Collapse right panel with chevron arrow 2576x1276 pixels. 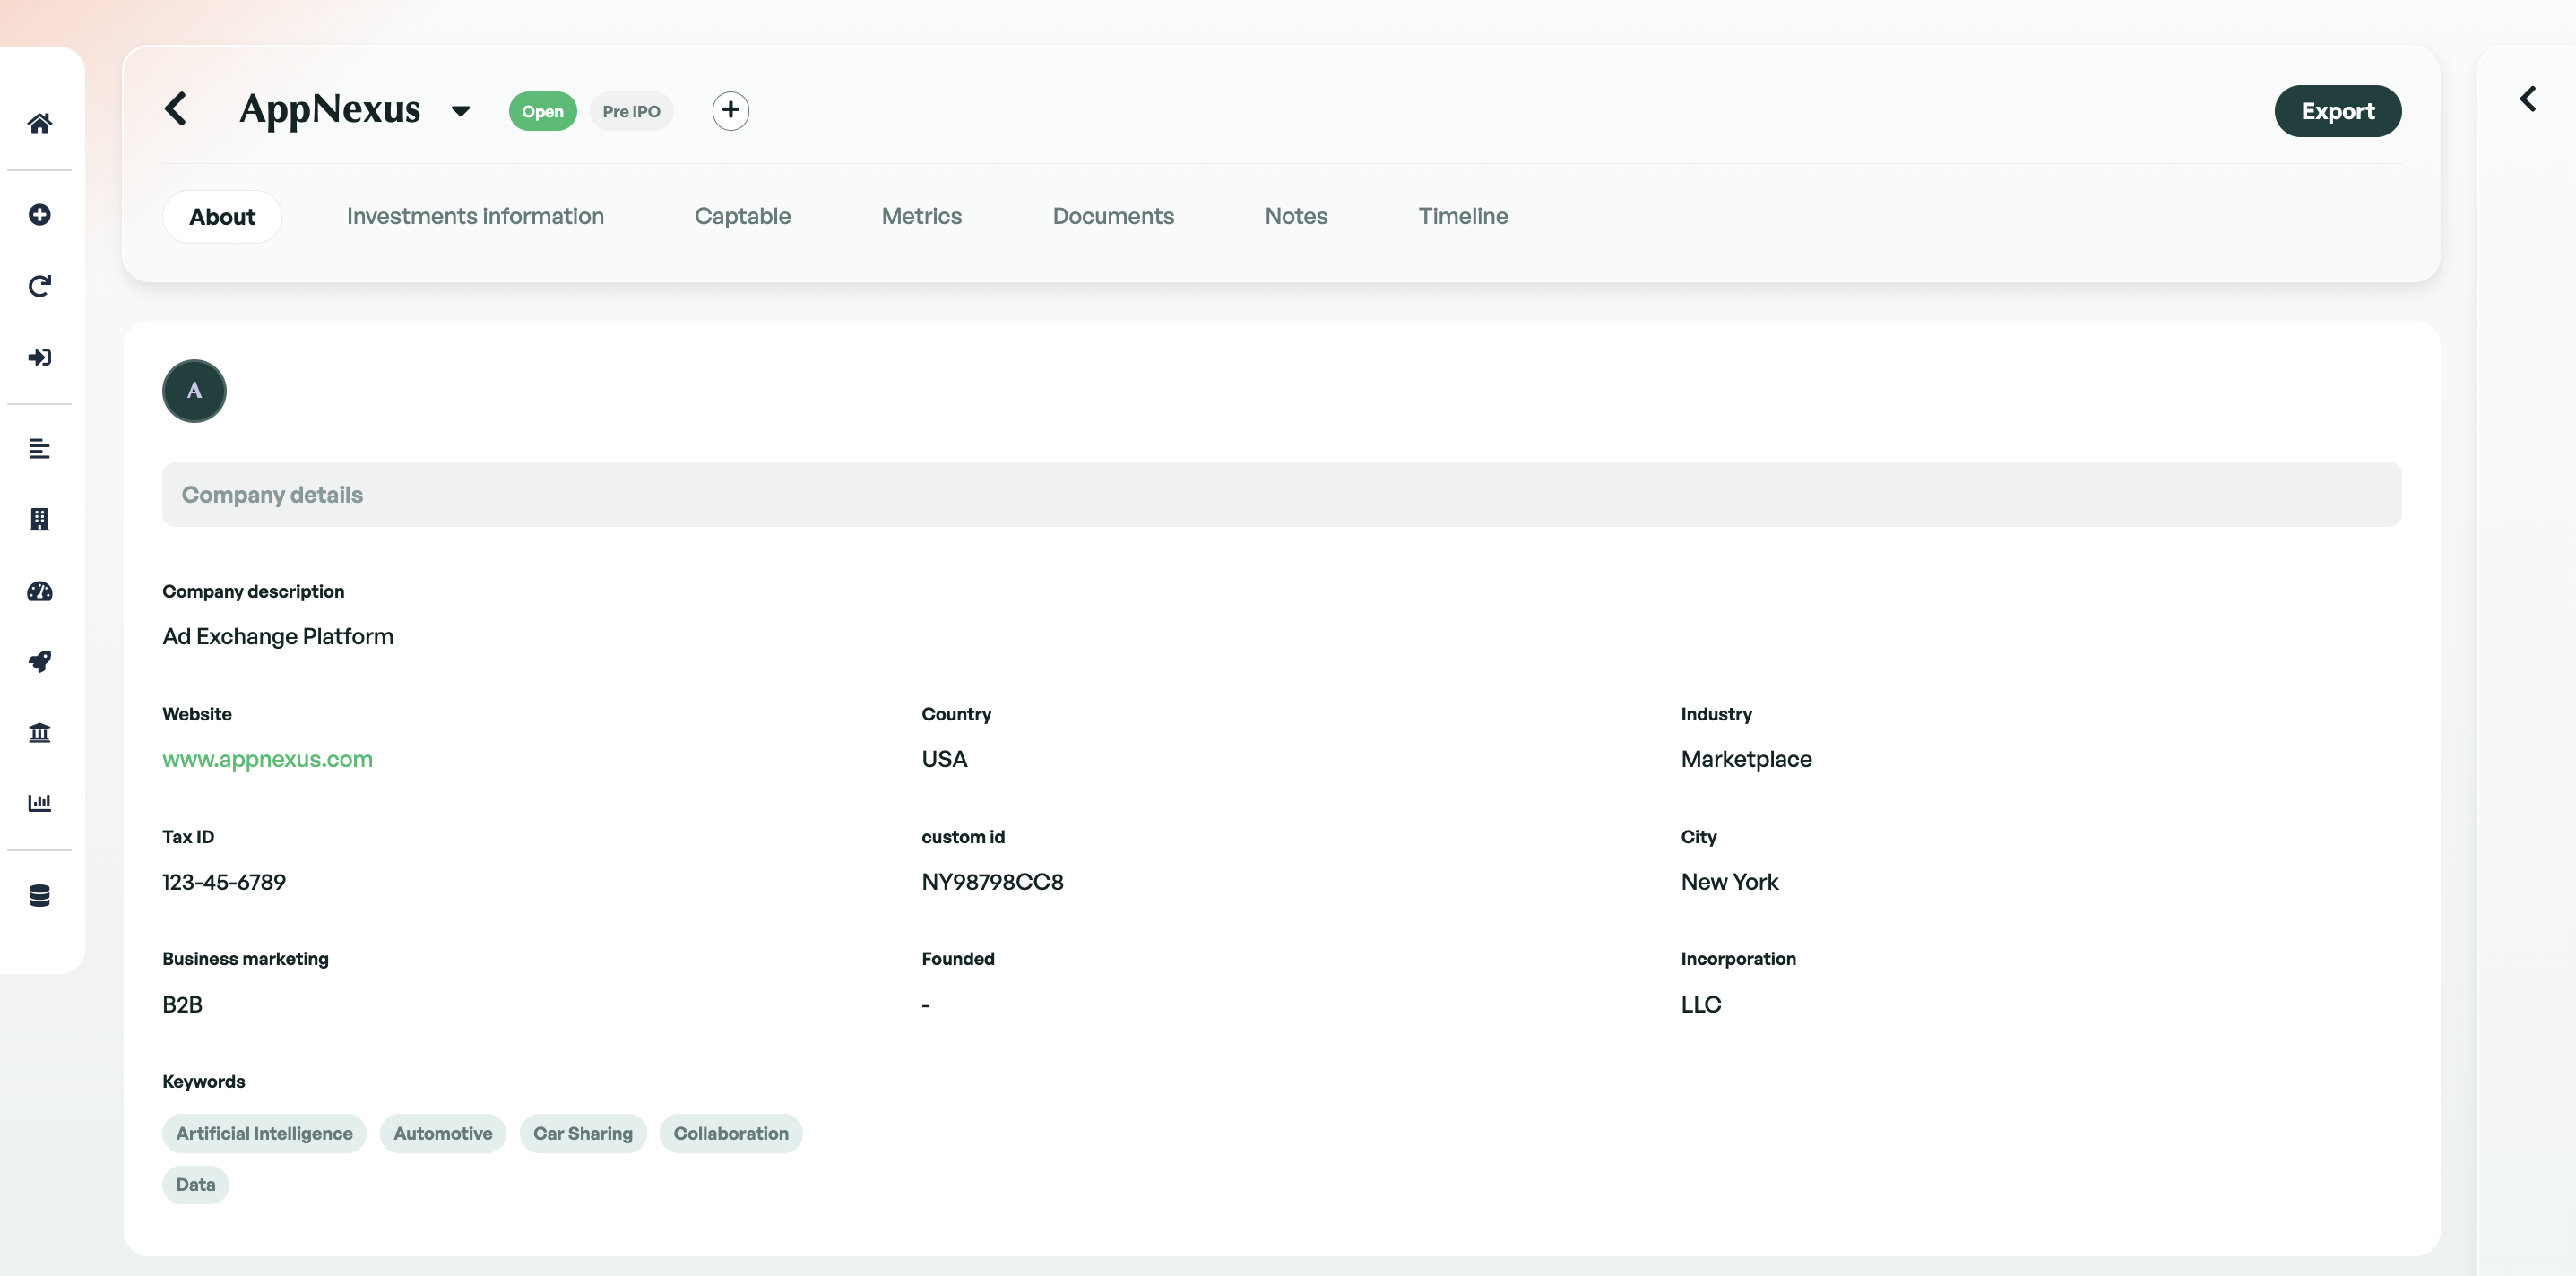[2528, 98]
